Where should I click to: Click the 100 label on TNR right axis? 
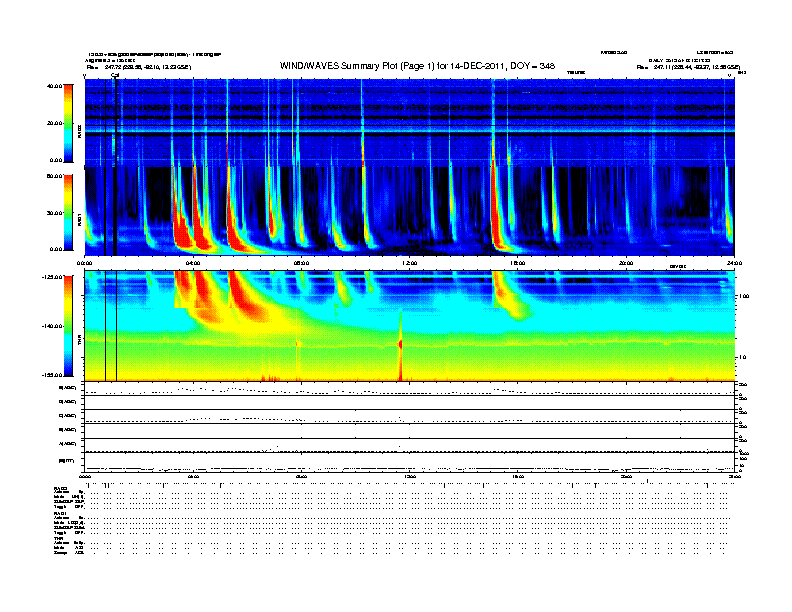(x=743, y=296)
